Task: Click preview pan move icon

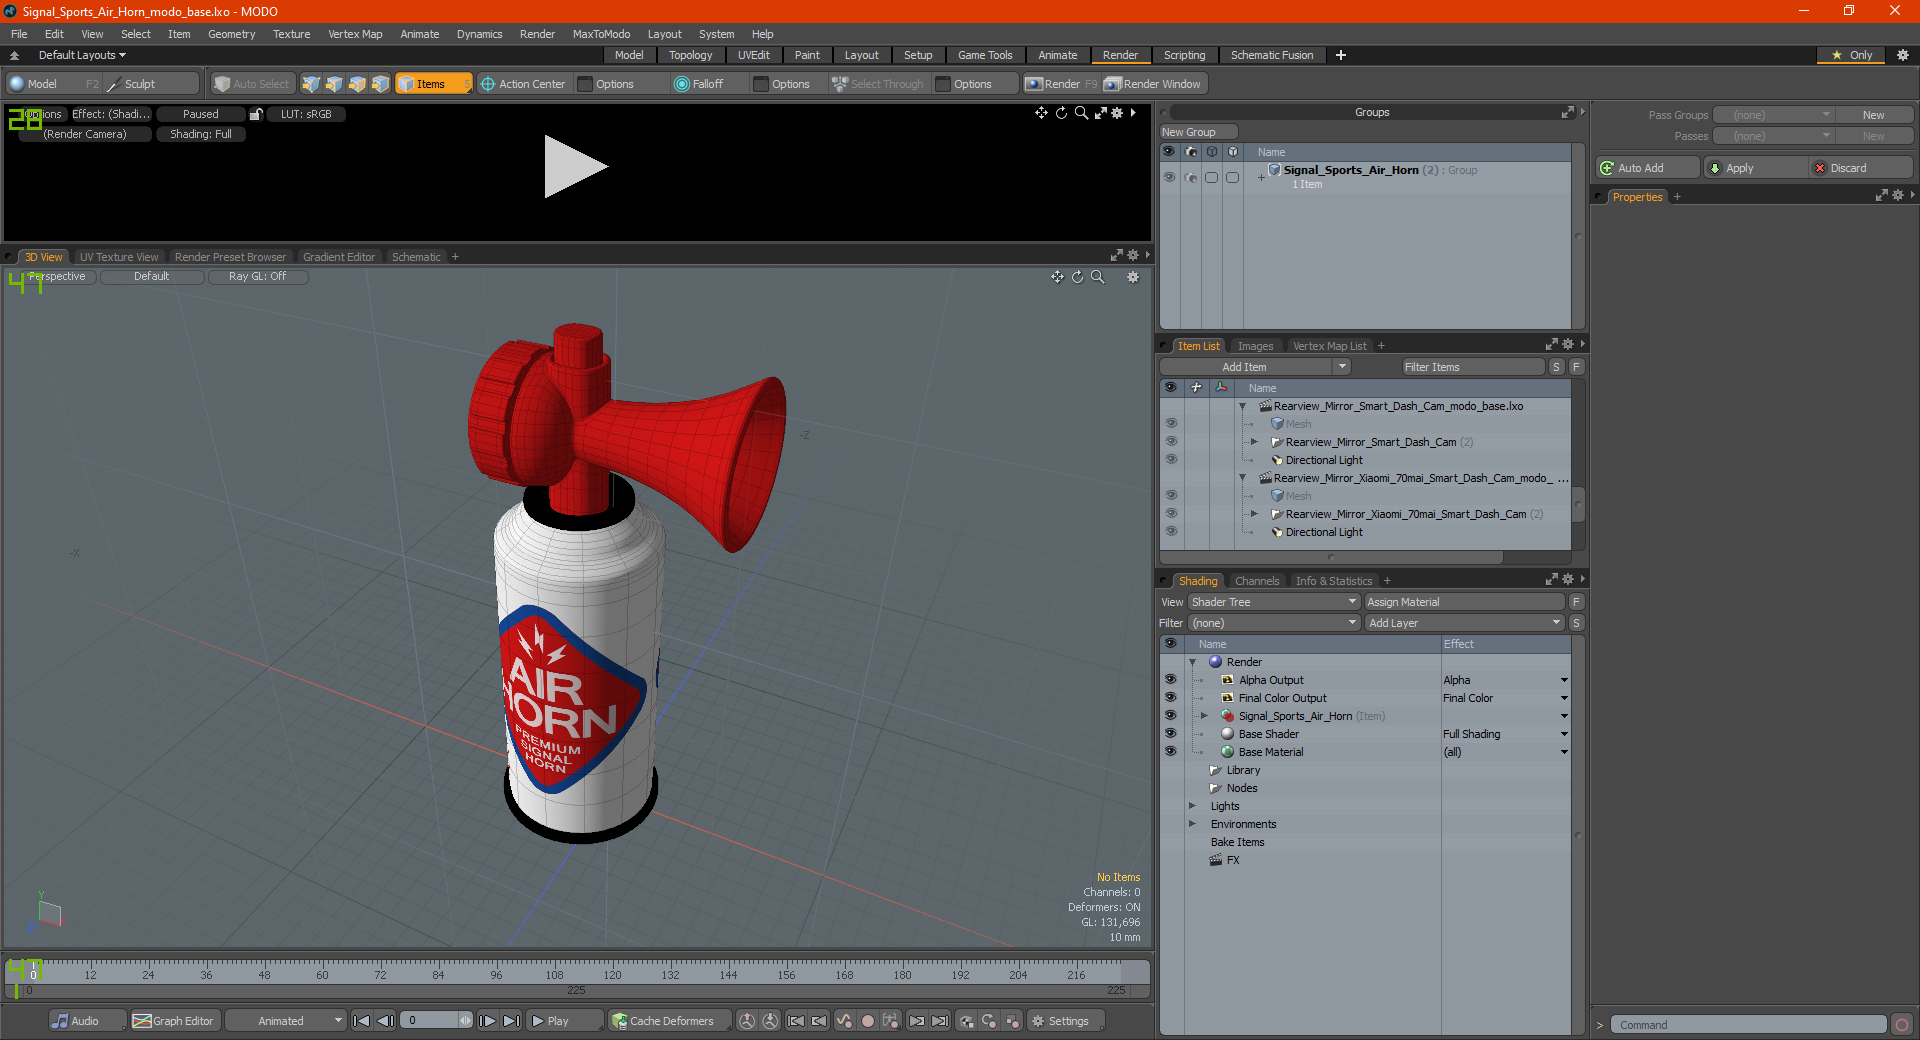Action: [x=1041, y=113]
